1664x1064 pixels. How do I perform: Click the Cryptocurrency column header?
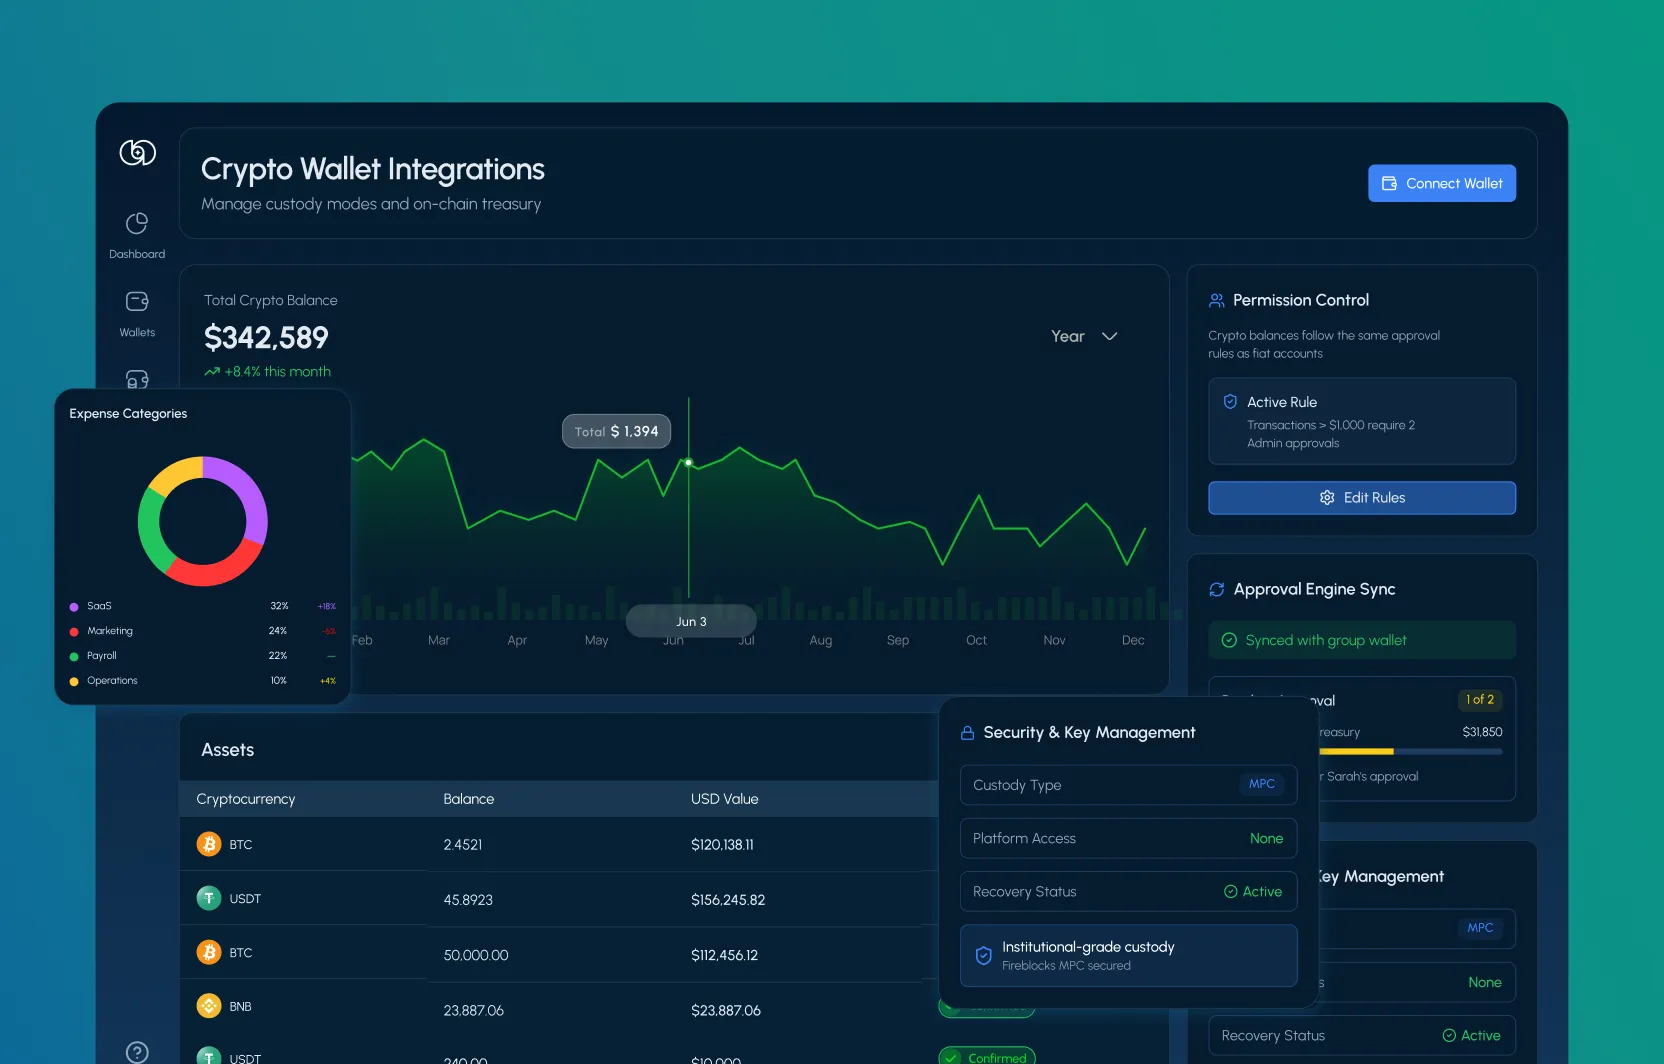[x=246, y=799]
